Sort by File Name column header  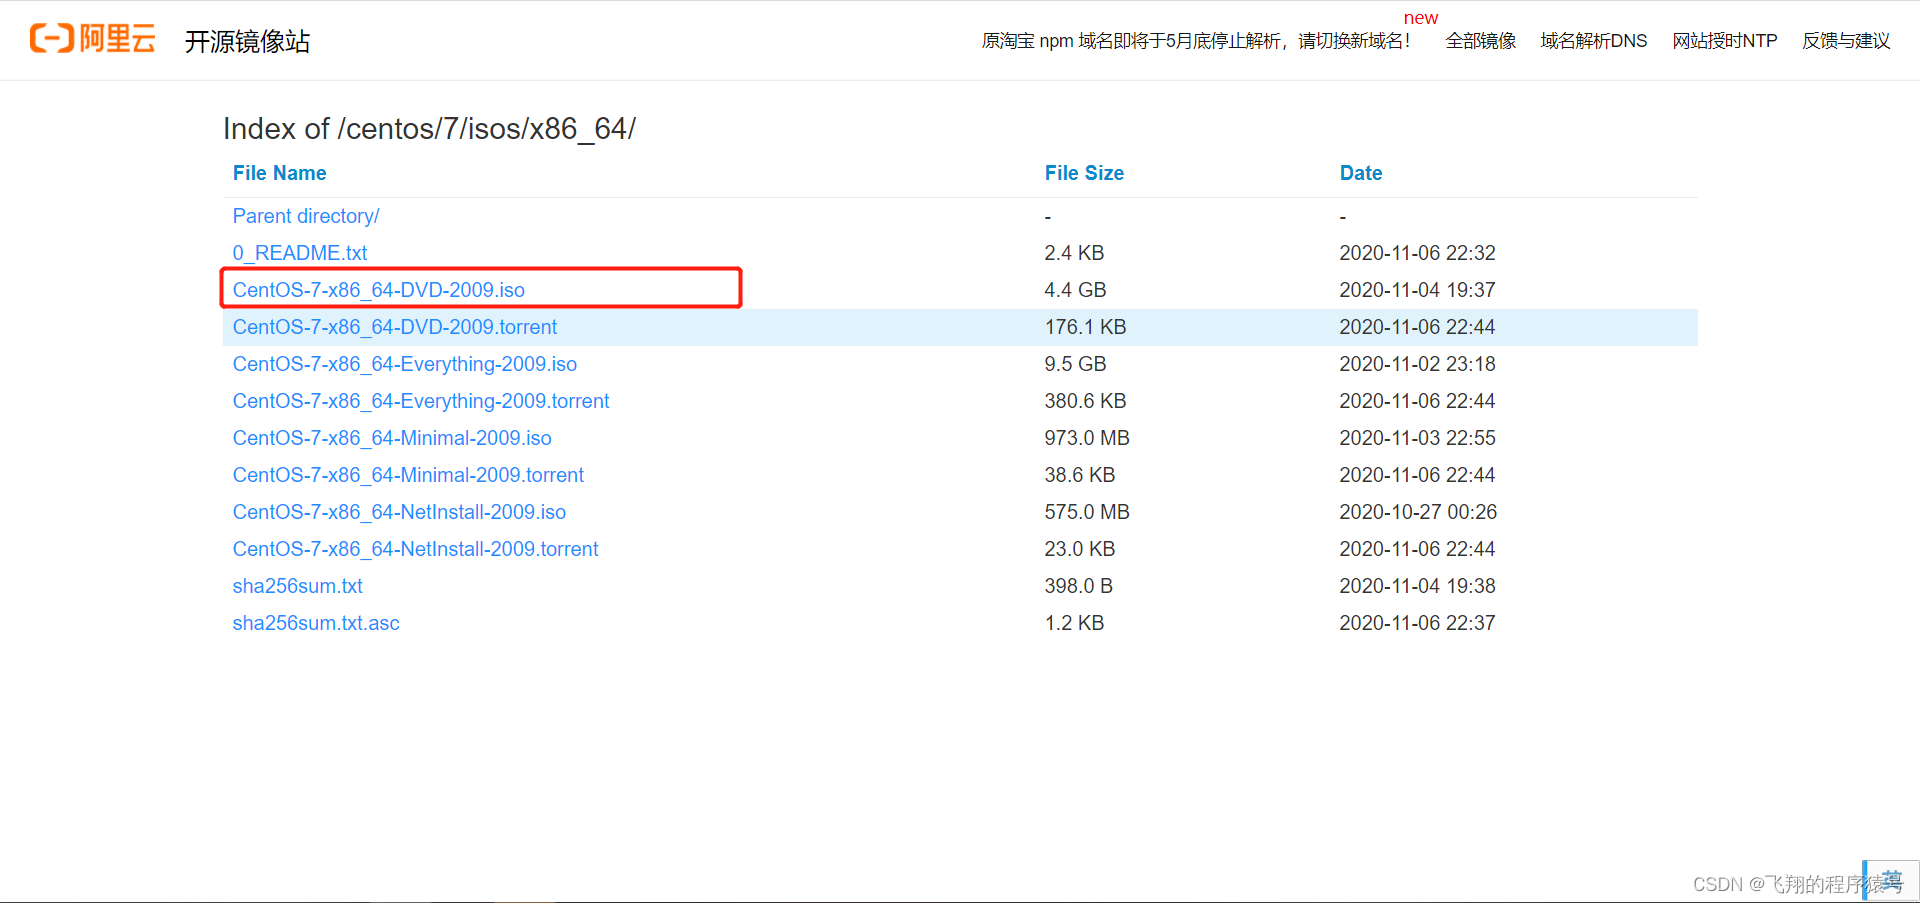click(x=279, y=173)
